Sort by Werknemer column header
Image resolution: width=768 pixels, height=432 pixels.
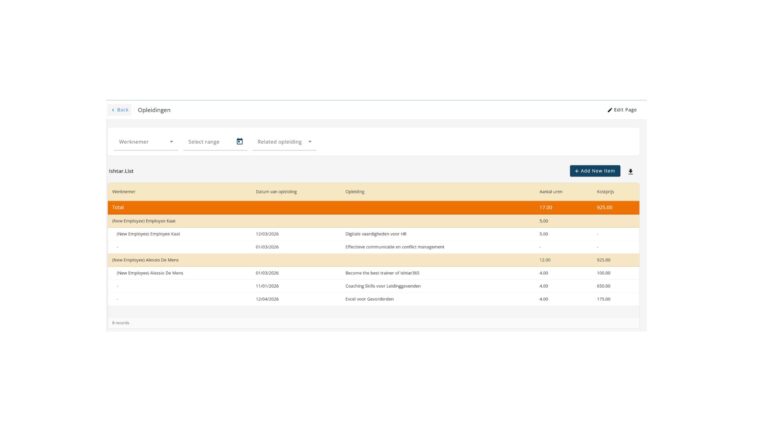pos(124,191)
